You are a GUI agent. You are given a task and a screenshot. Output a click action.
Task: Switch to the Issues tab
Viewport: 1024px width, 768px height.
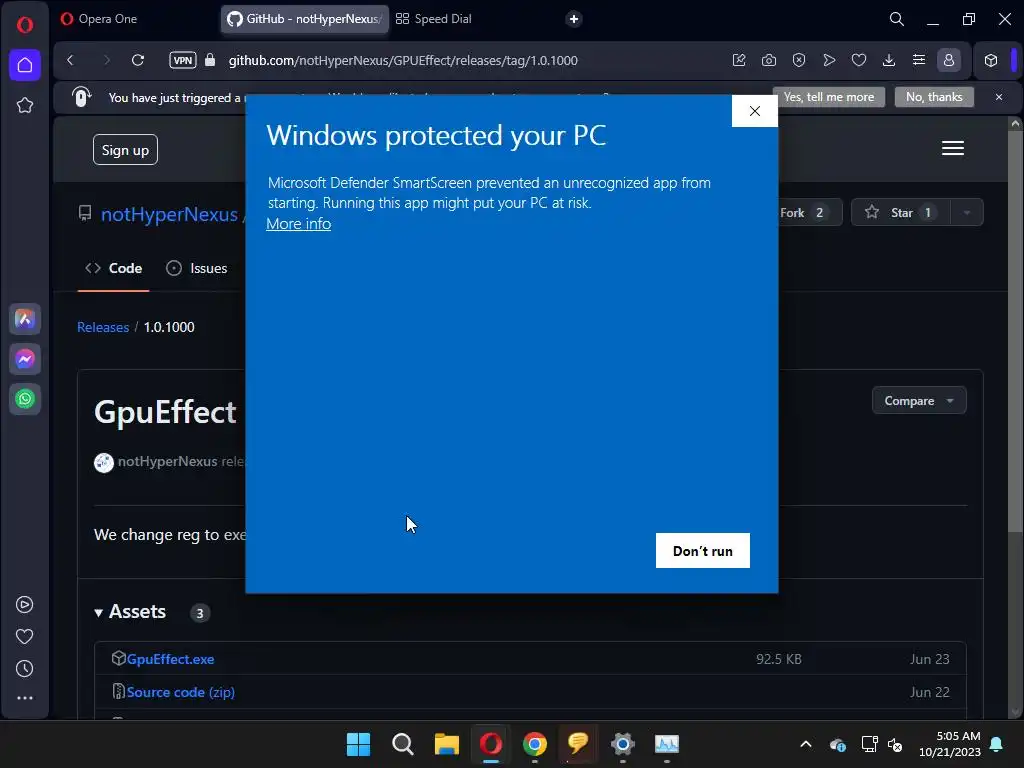coord(197,268)
